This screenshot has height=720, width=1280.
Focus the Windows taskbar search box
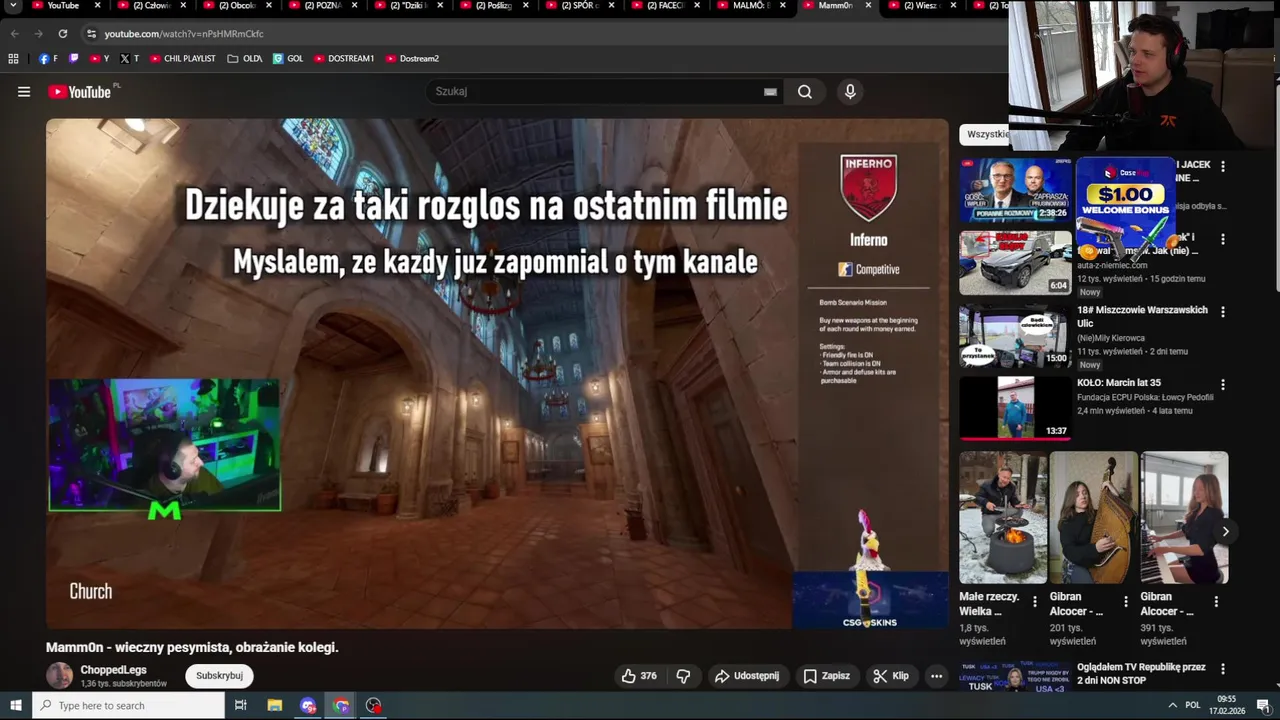(129, 706)
